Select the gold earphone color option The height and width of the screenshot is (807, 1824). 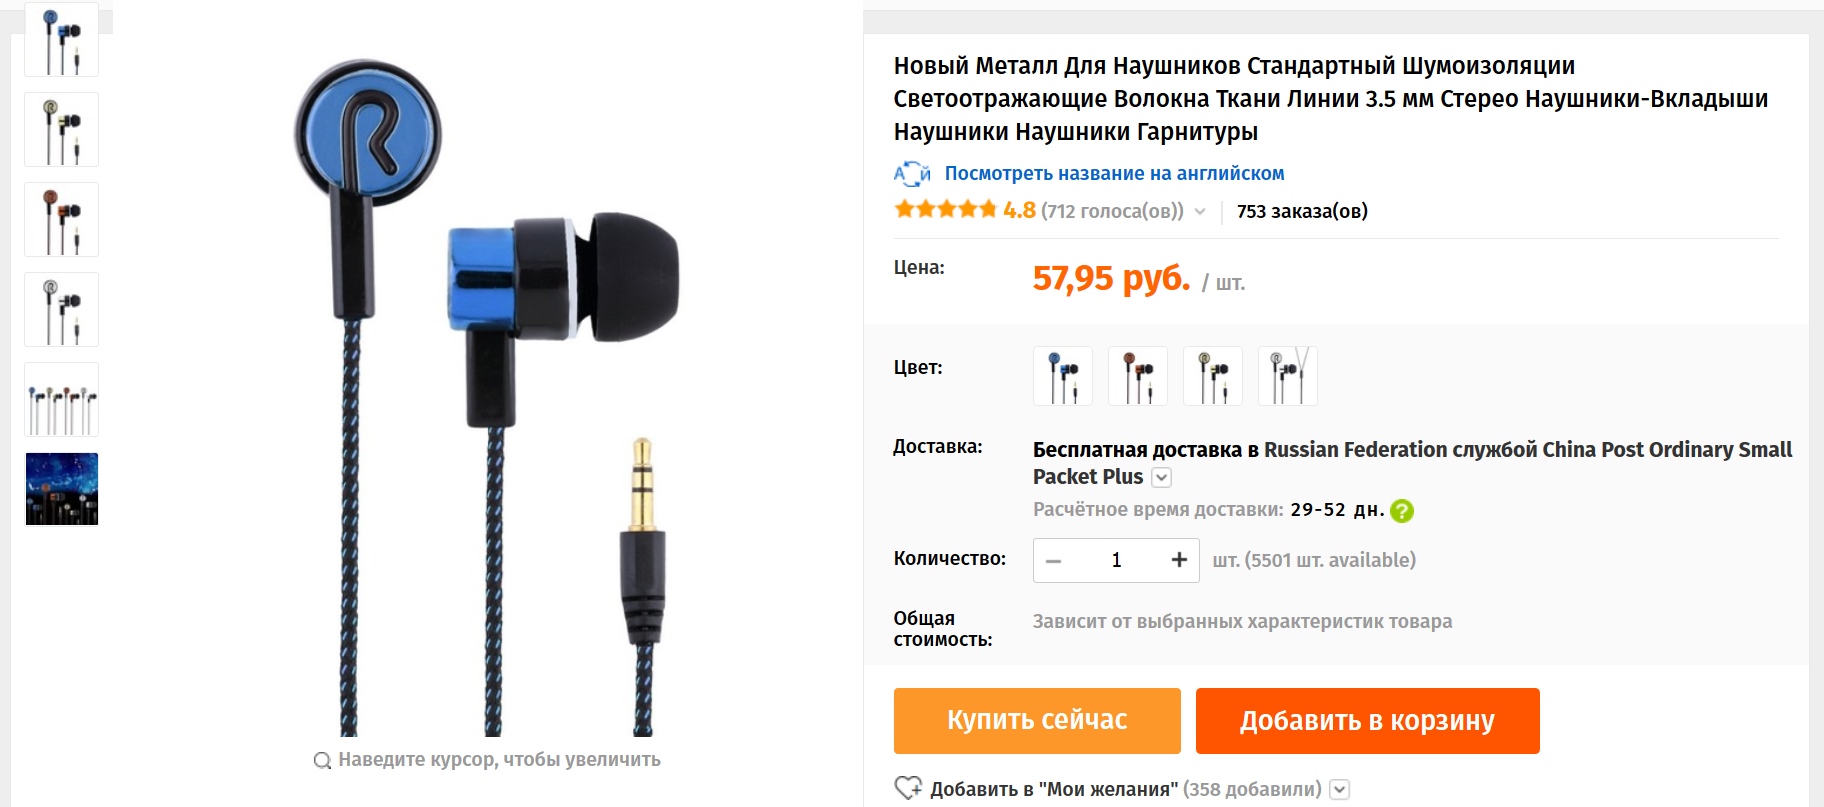[1213, 376]
